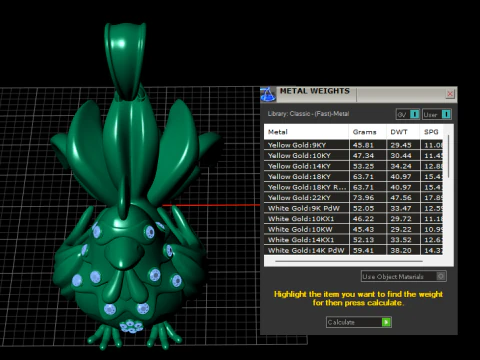Select the Yellow Gold:22KY row
480x360 pixels.
click(x=354, y=198)
